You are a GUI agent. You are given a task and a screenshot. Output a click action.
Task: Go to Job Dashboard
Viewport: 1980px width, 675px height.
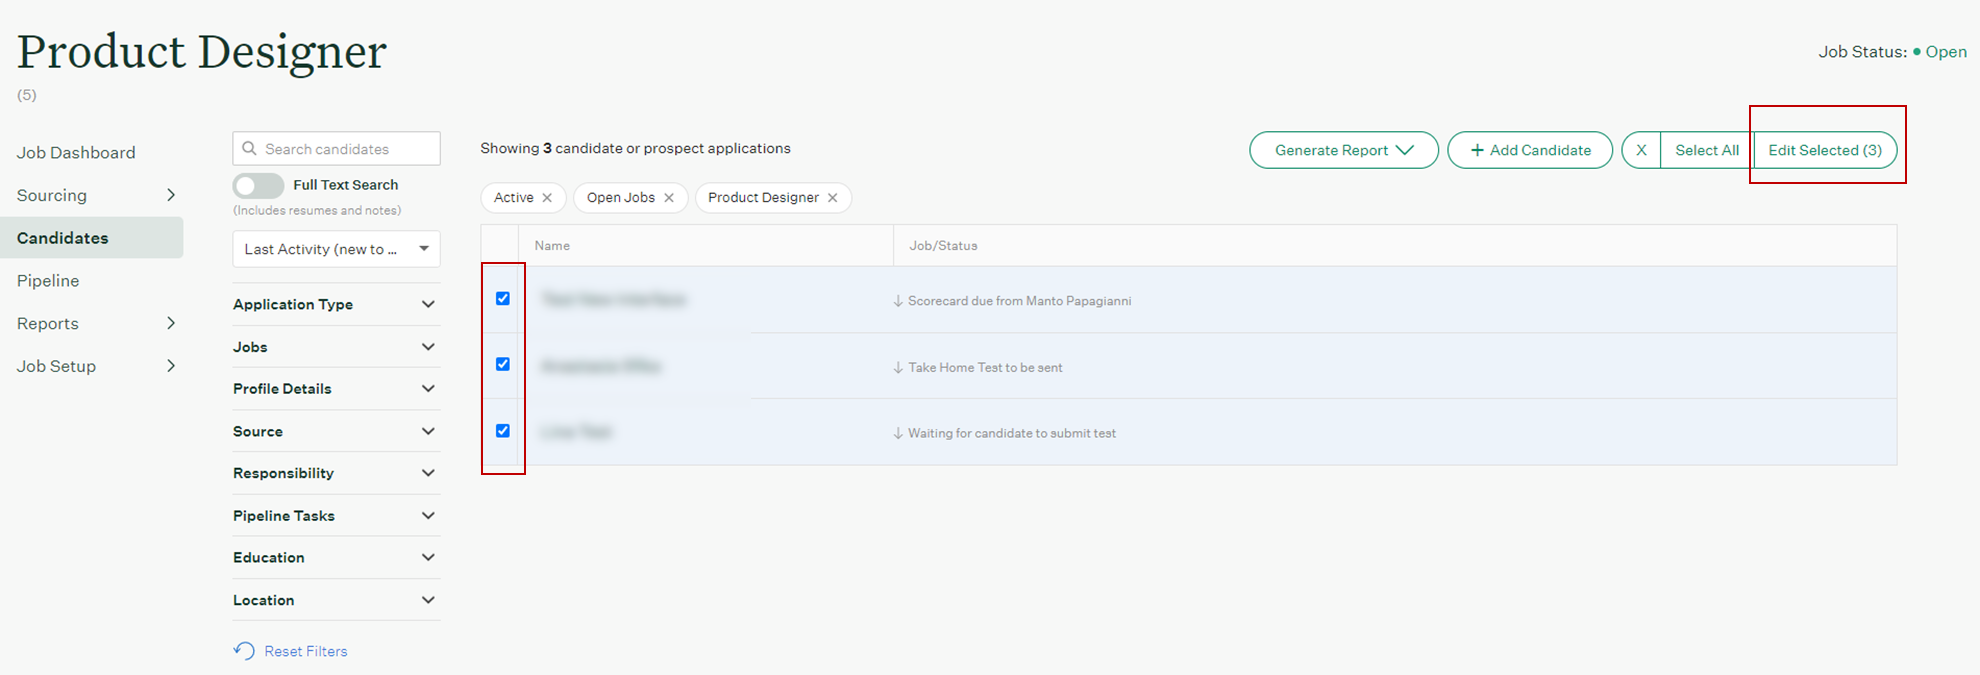pyautogui.click(x=76, y=152)
